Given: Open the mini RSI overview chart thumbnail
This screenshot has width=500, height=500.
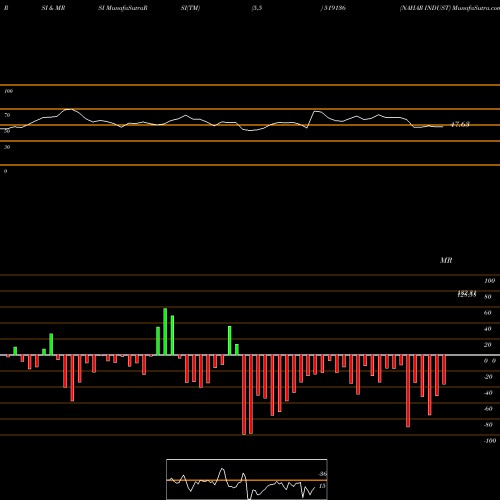Looking at the screenshot, I should coord(247,479).
